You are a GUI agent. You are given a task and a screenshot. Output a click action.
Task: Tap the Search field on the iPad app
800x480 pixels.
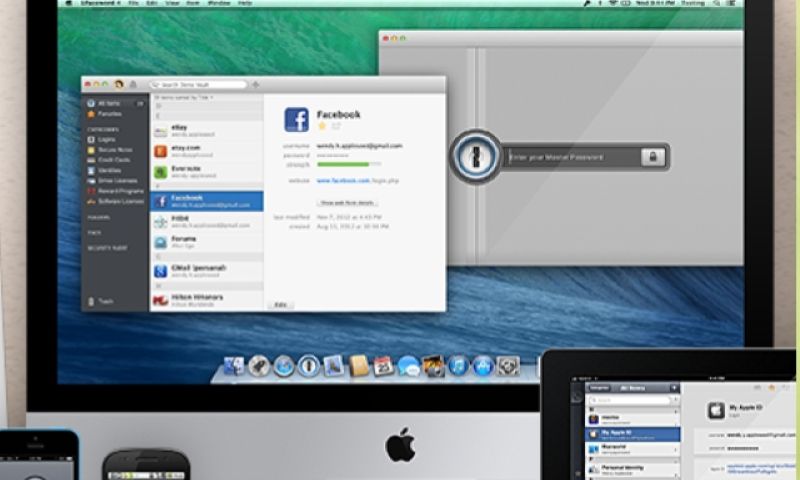click(x=631, y=400)
